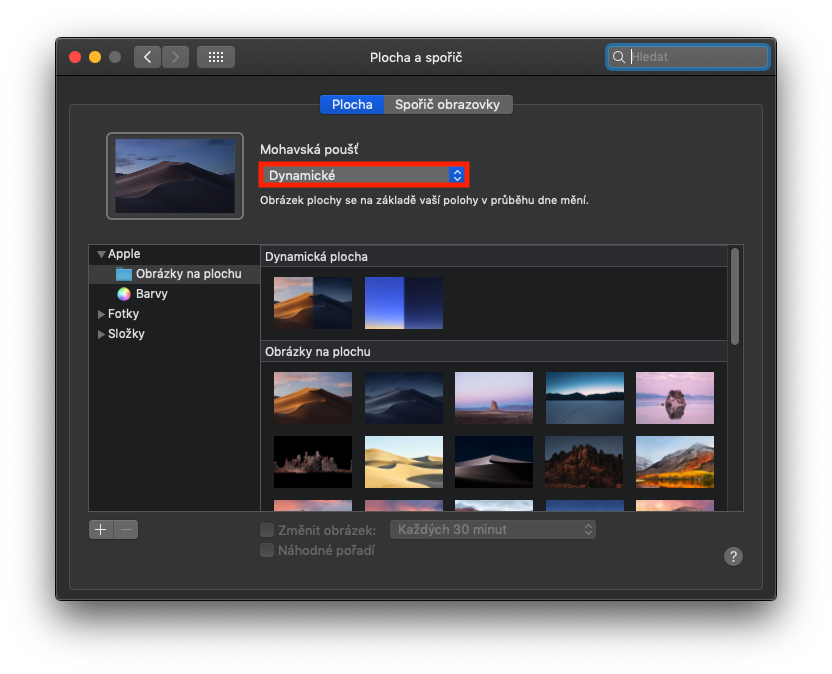Open the Dynamické dropdown menu
The image size is (832, 674).
click(363, 175)
